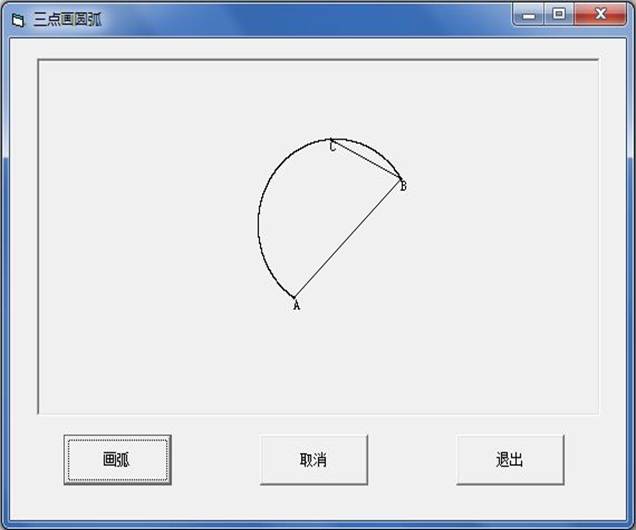
Task: Click the arc's endpoint just above label B
Action: click(400, 178)
